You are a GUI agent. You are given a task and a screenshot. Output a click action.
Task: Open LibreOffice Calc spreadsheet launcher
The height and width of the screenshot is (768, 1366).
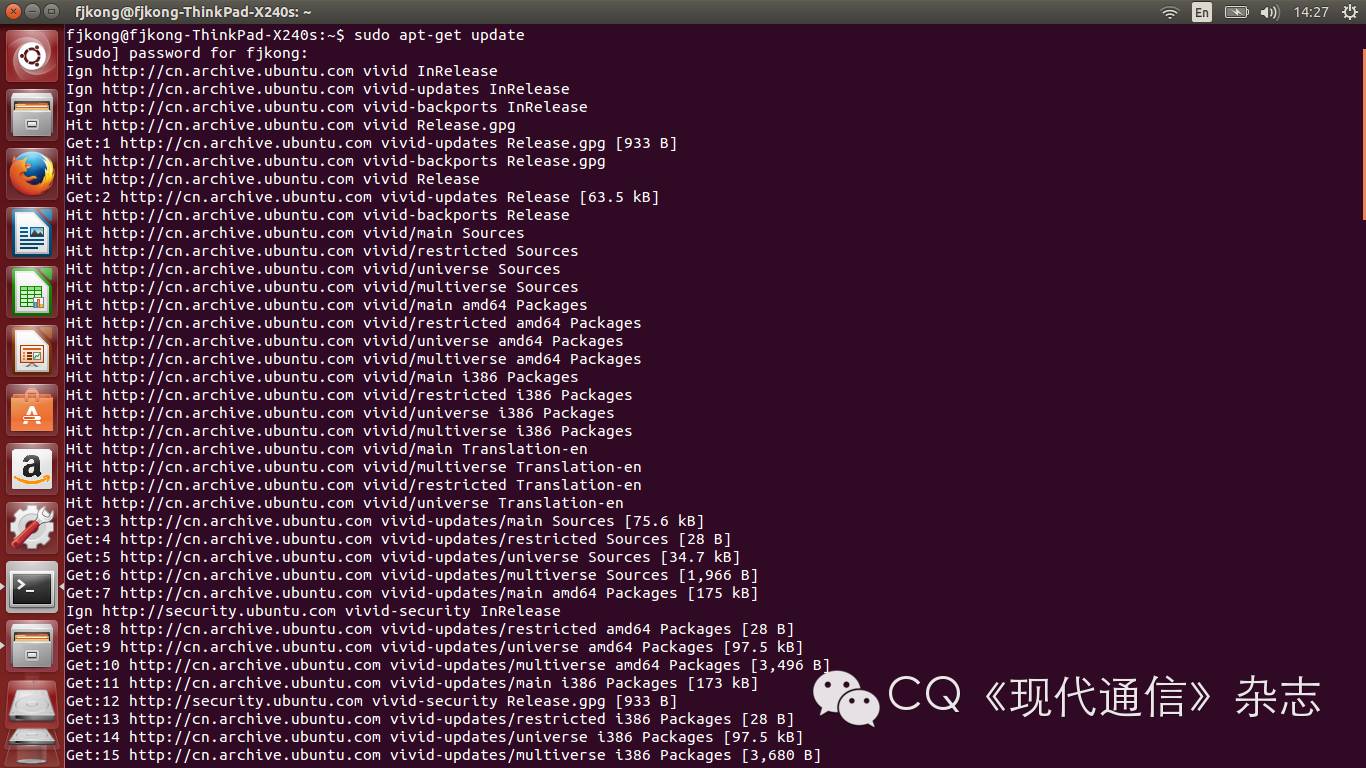(32, 292)
